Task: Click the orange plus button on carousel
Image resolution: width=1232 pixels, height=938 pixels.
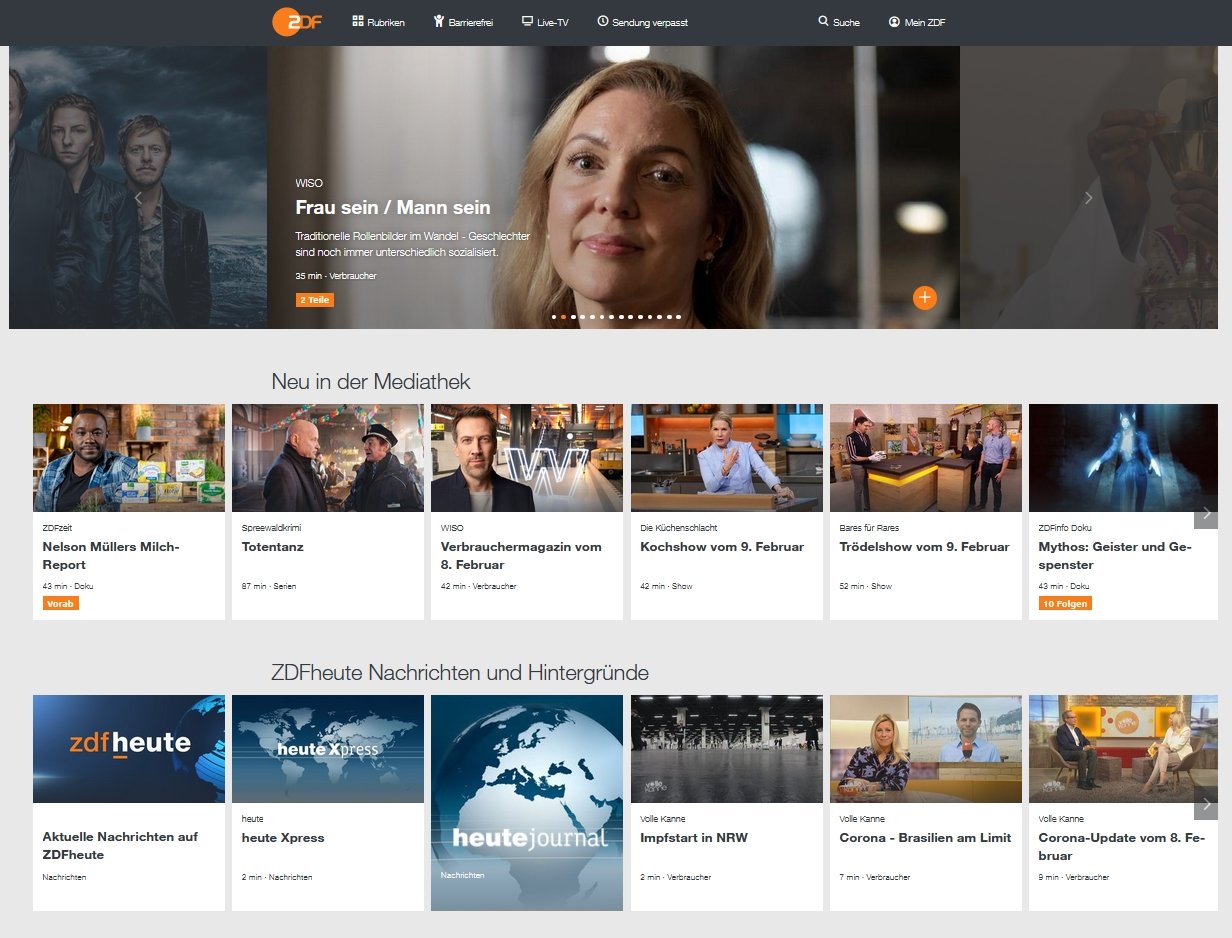Action: [925, 297]
